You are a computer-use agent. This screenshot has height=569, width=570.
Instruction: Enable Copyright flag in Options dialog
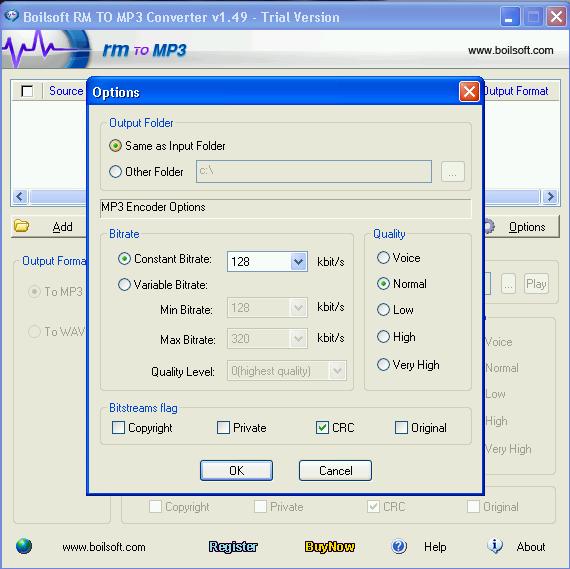[119, 427]
